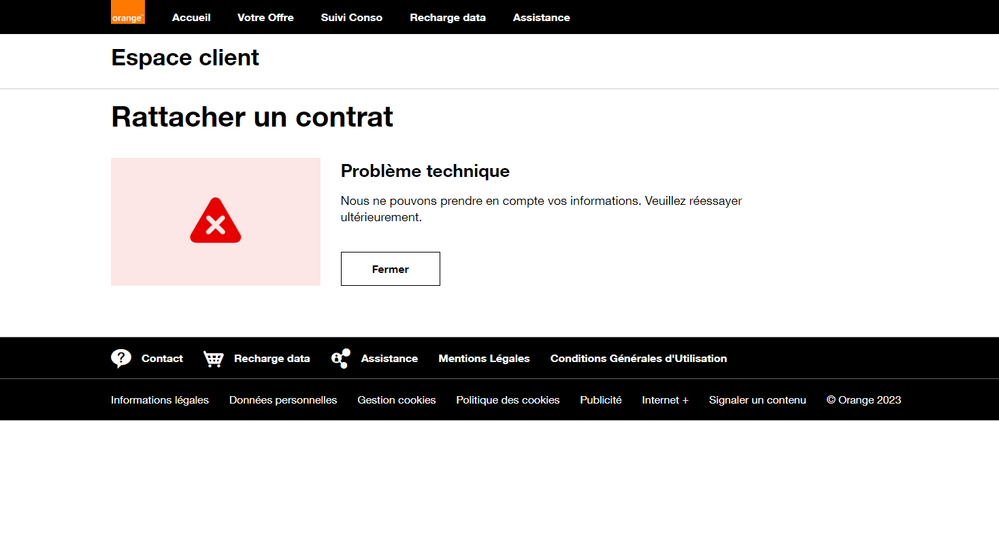
Task: Click the error message starting Nous ne pouvons
Action: pyautogui.click(x=542, y=209)
